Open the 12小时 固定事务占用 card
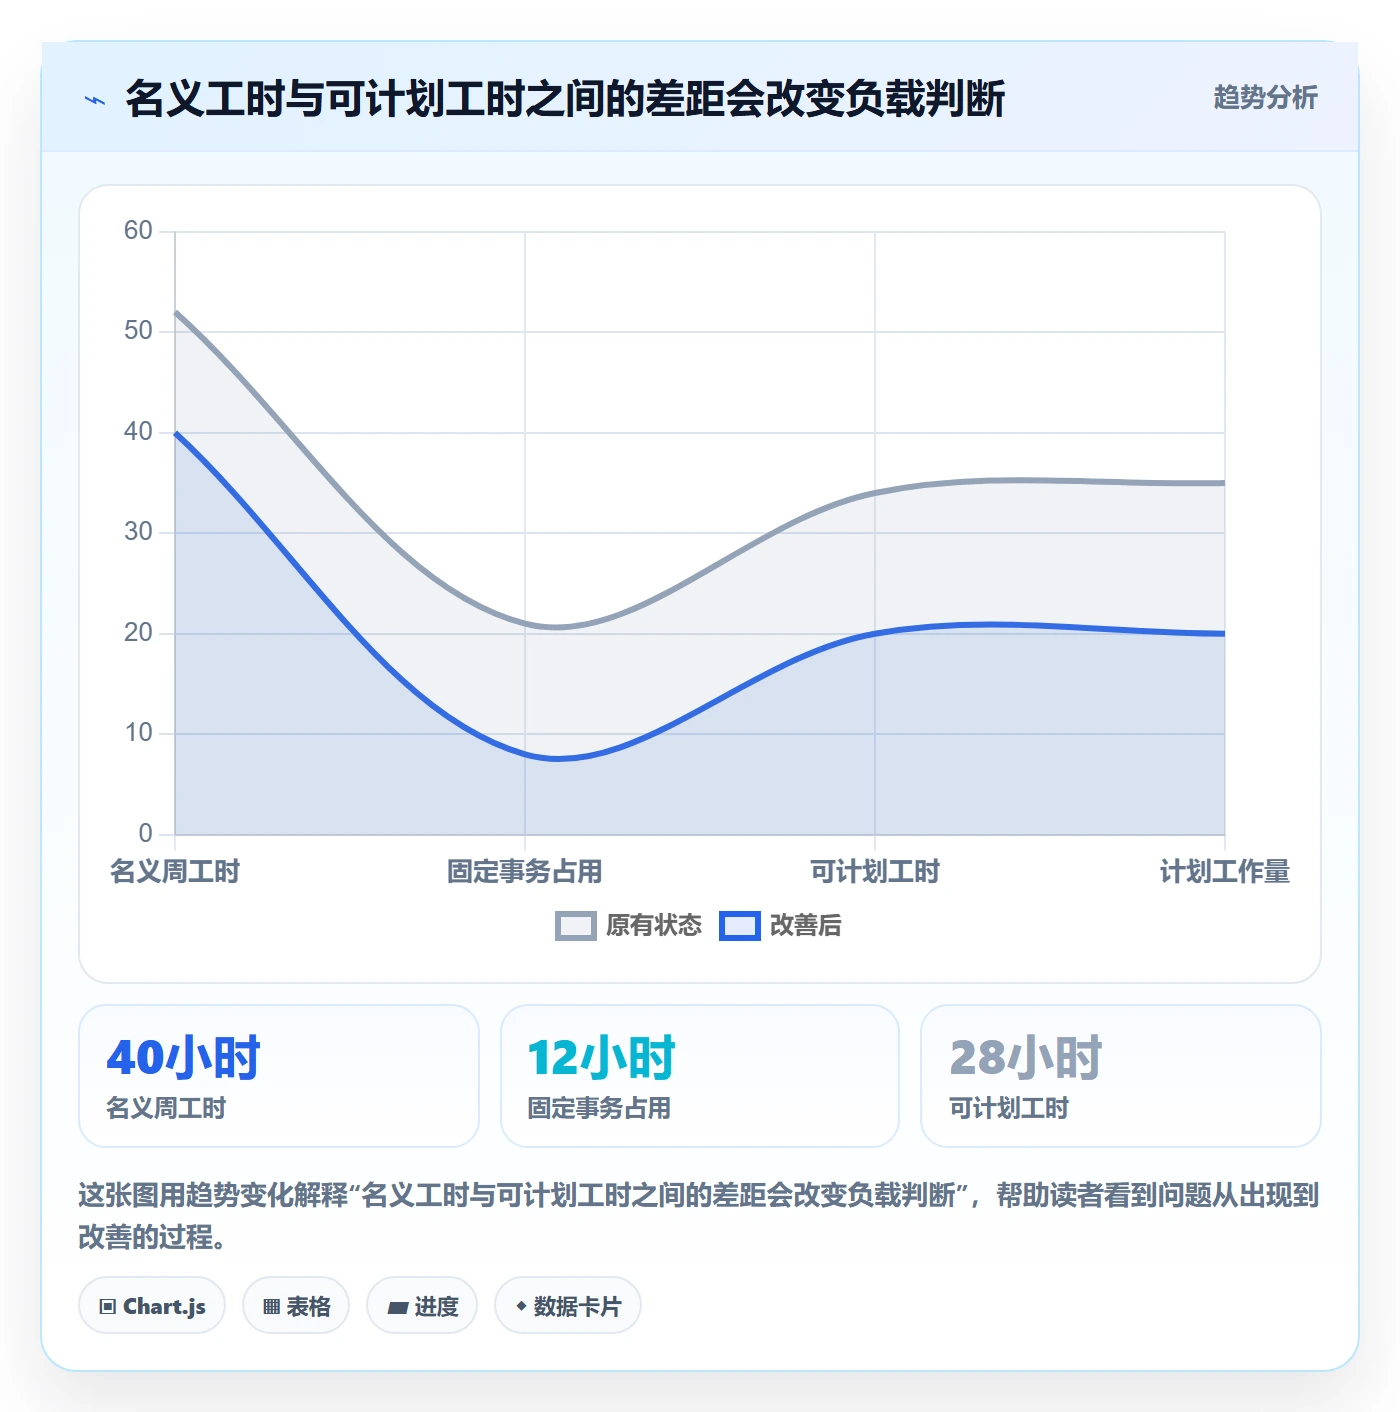 (x=700, y=1076)
